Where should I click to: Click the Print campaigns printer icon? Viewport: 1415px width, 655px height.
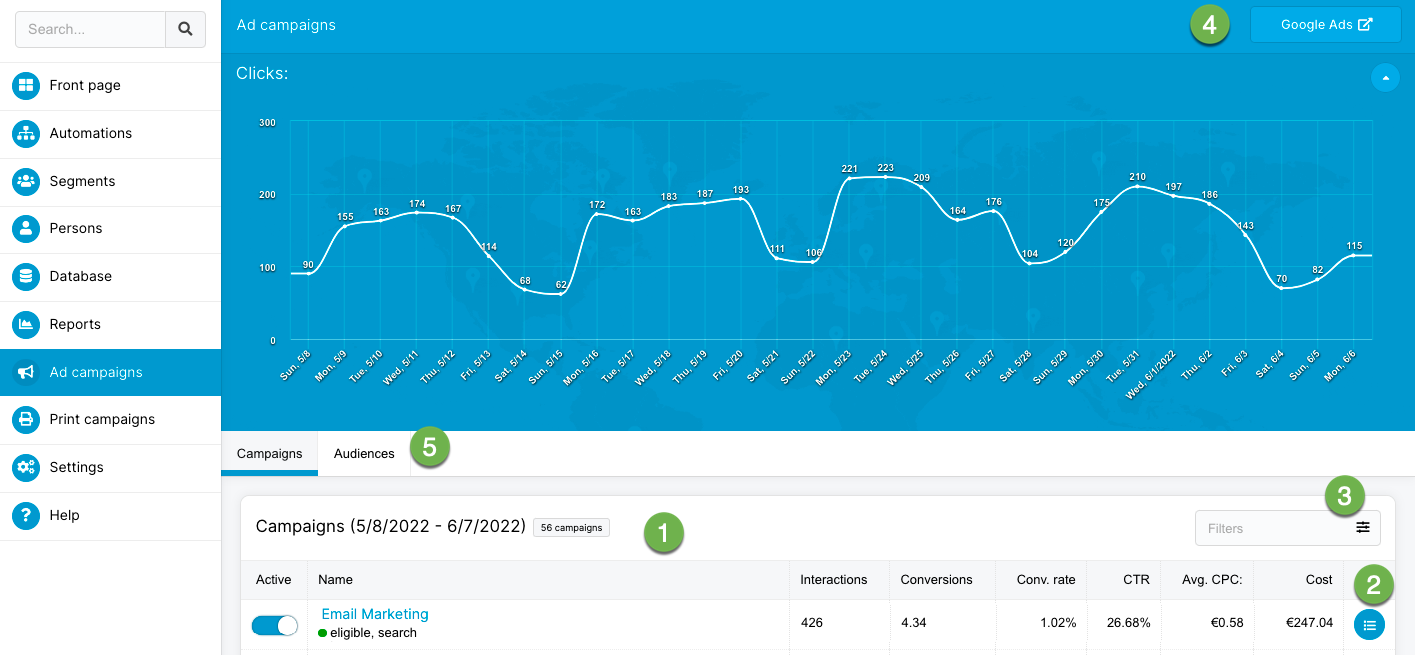point(26,419)
